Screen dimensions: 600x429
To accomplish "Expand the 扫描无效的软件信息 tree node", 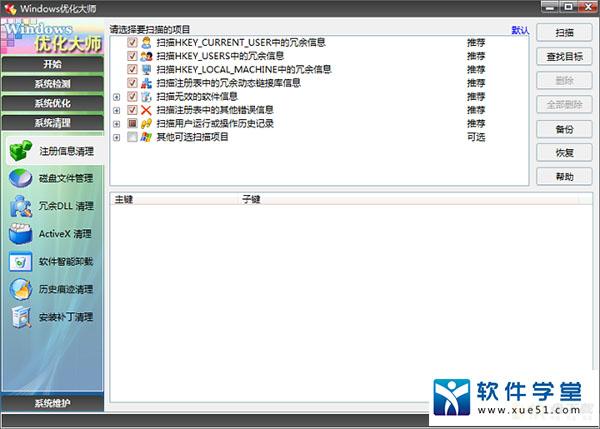I will [117, 97].
